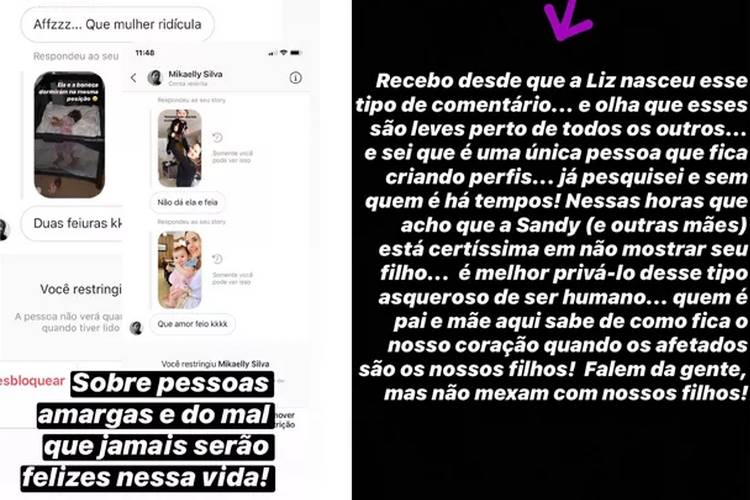This screenshot has height=500, width=750.
Task: Select the 'Que amor feio kkkk' message bubble
Action: tap(192, 324)
